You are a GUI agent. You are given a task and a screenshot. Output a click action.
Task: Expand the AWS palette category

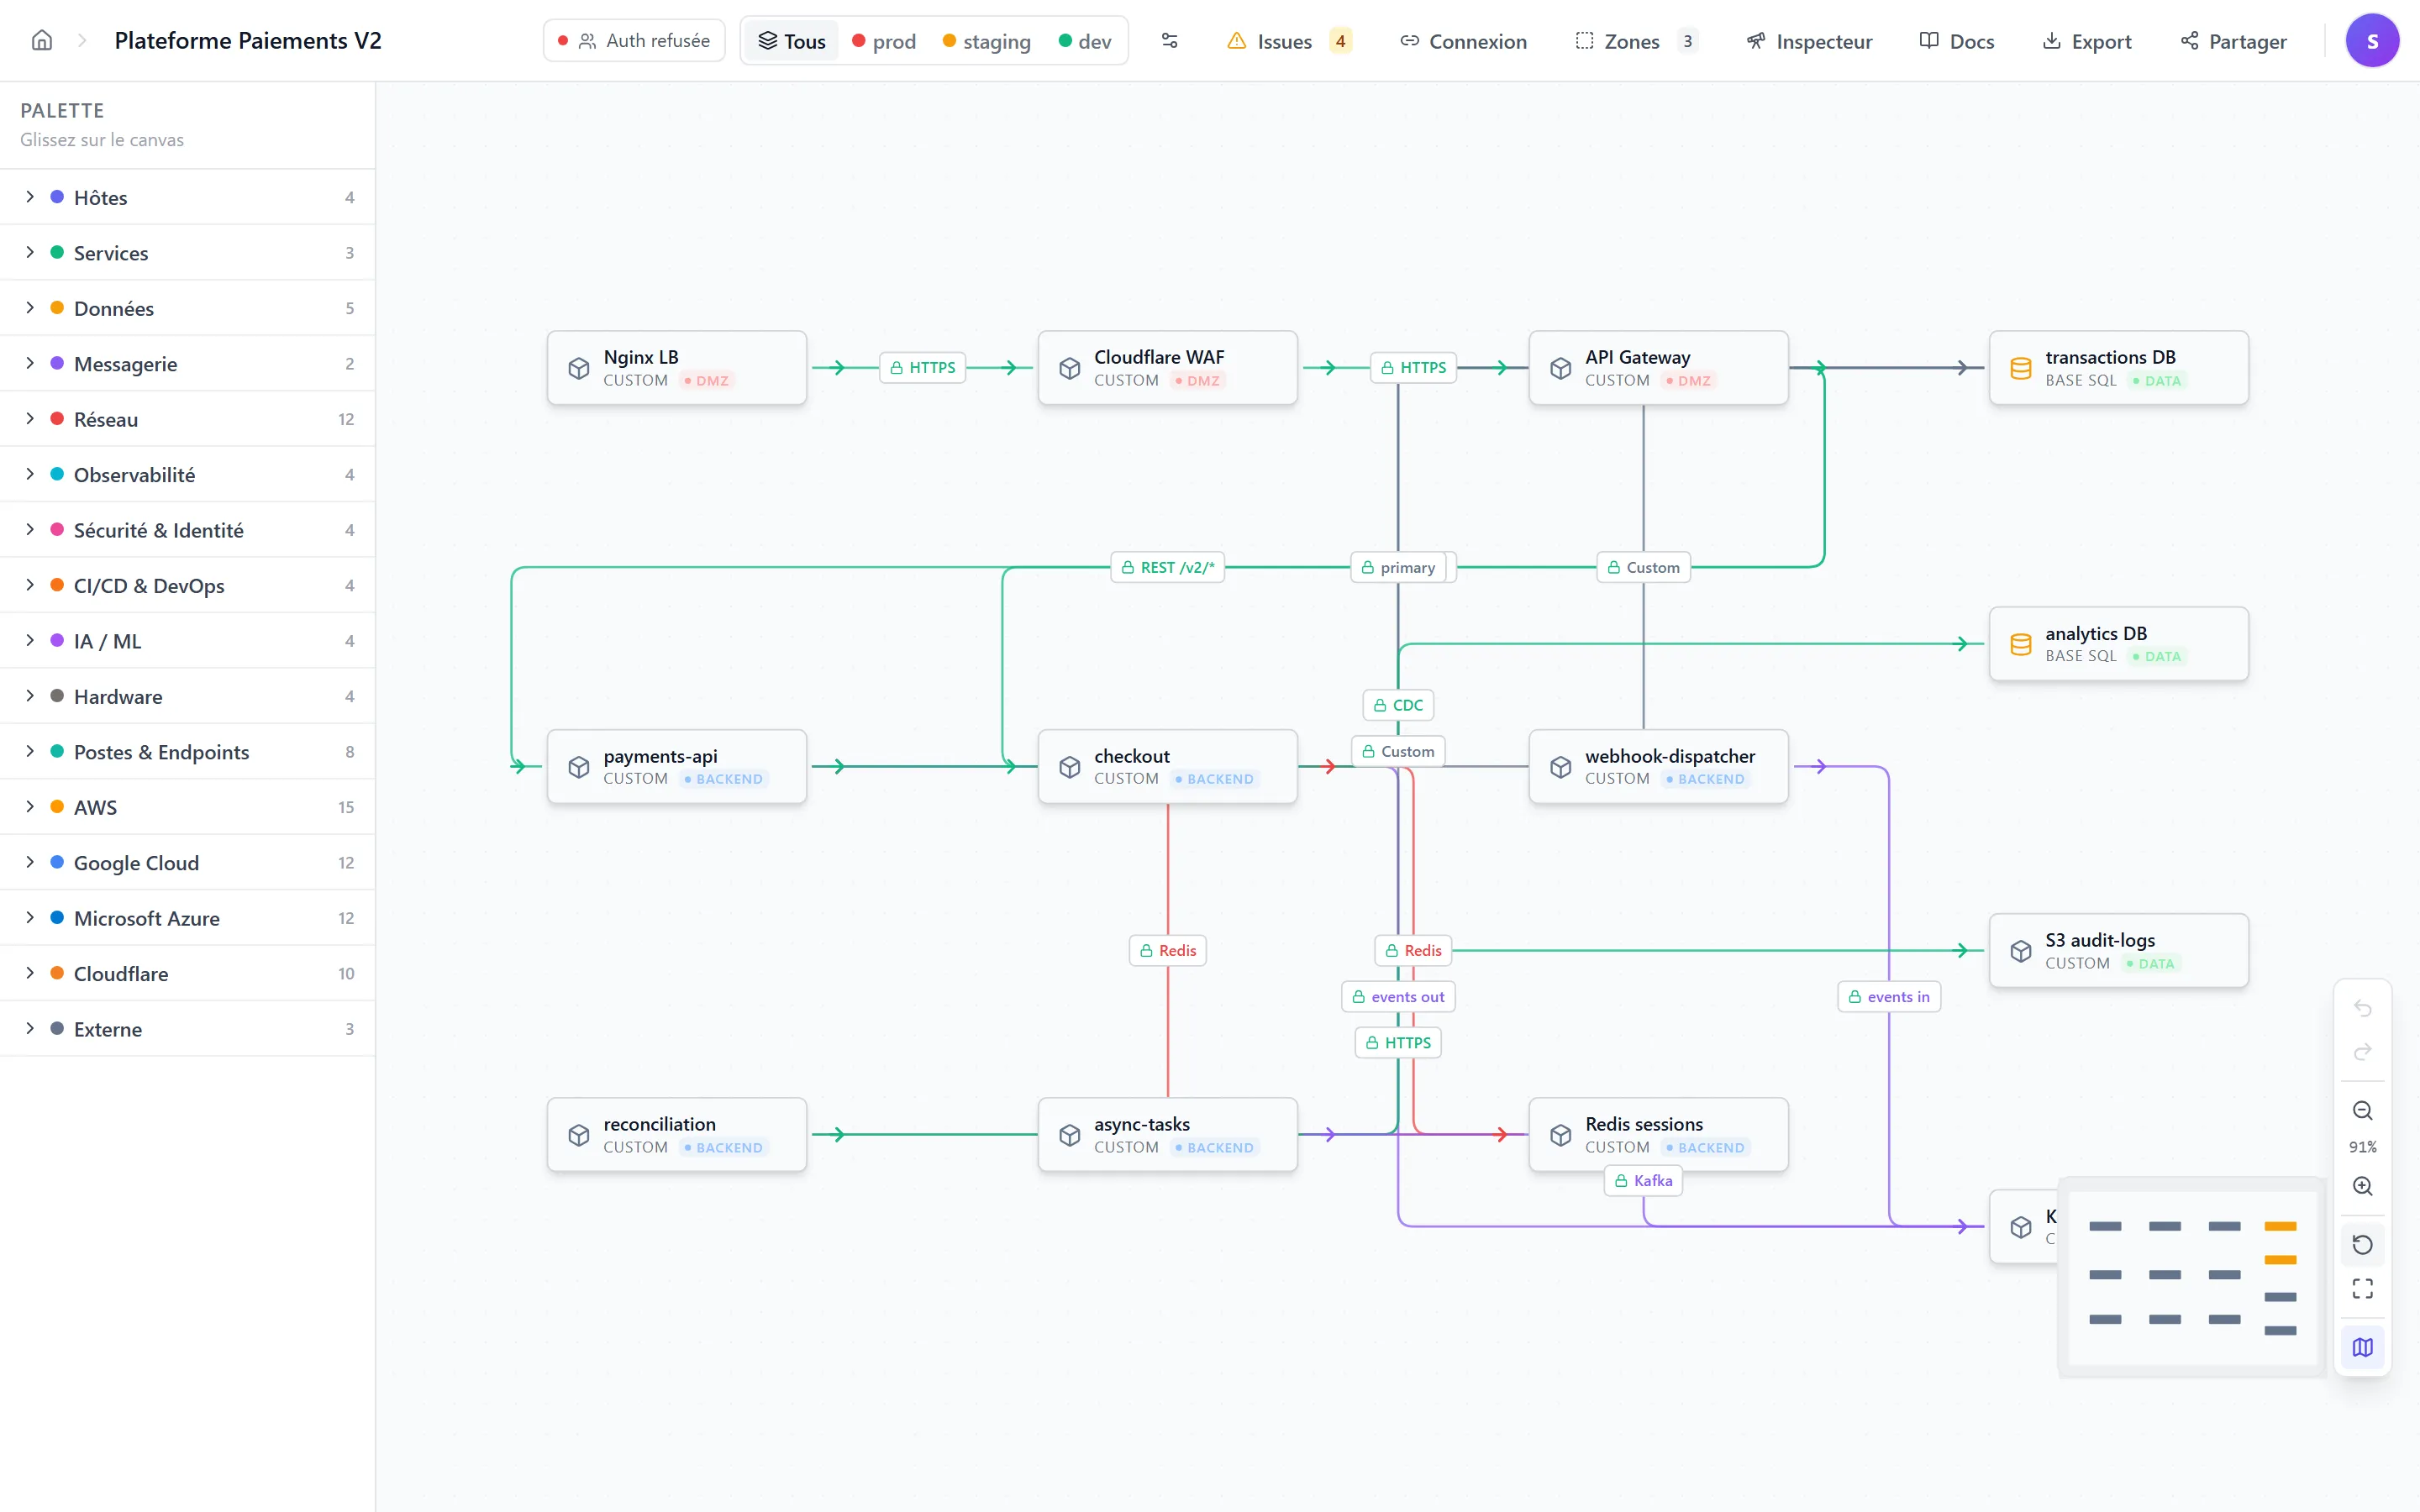click(x=188, y=807)
